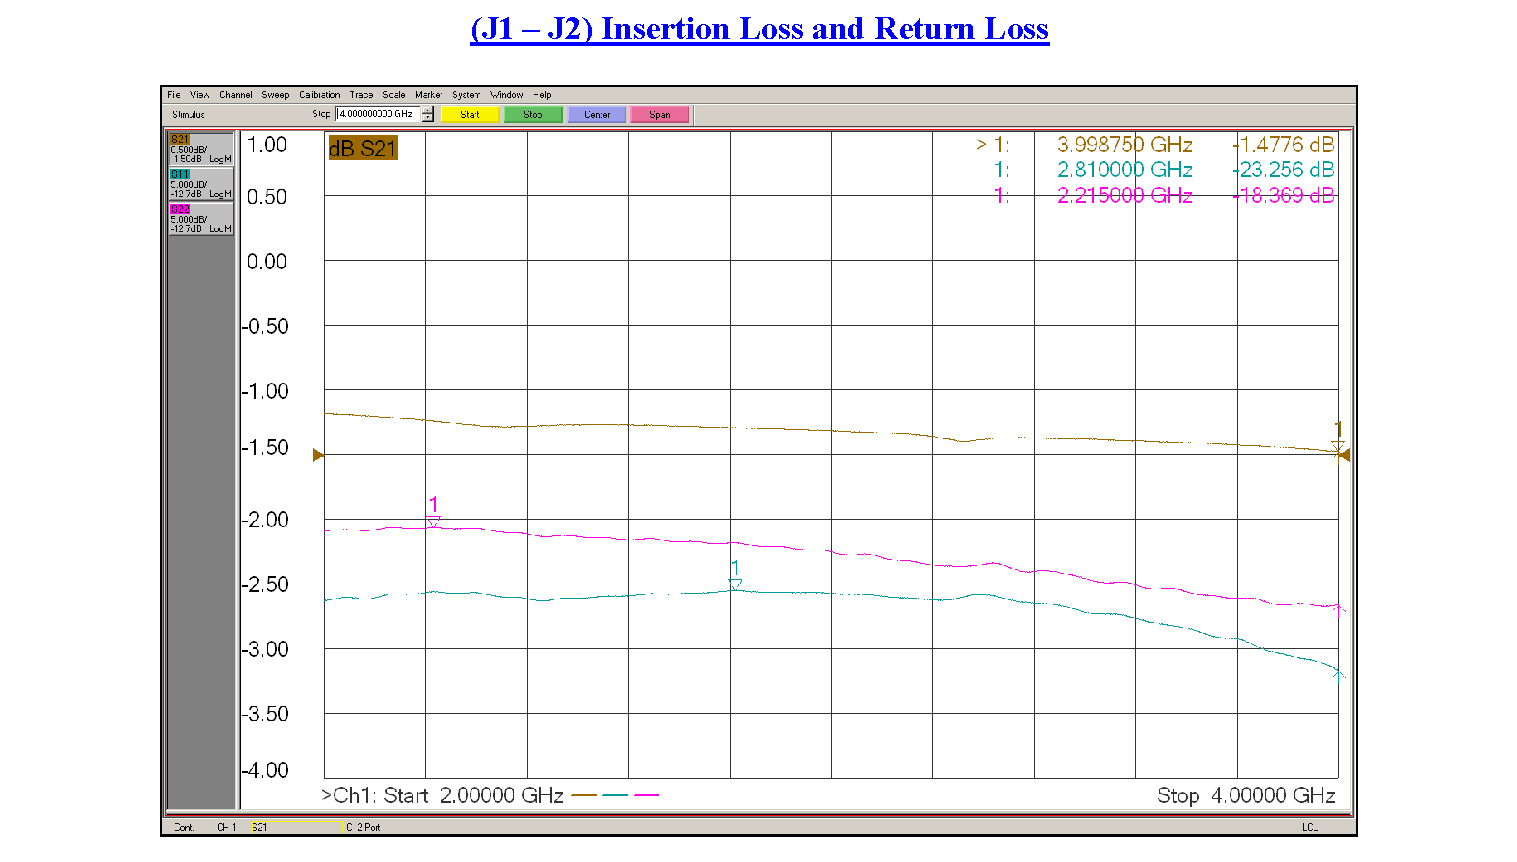Click the brown marker 1 at trace end
The width and height of the screenshot is (1517, 862).
coord(1337,445)
